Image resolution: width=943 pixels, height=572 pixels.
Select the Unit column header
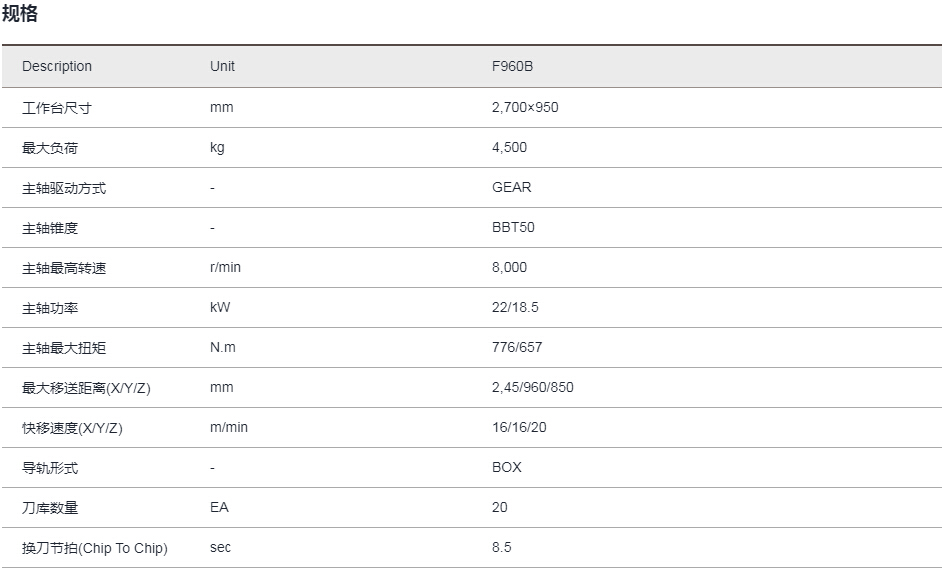pos(223,66)
